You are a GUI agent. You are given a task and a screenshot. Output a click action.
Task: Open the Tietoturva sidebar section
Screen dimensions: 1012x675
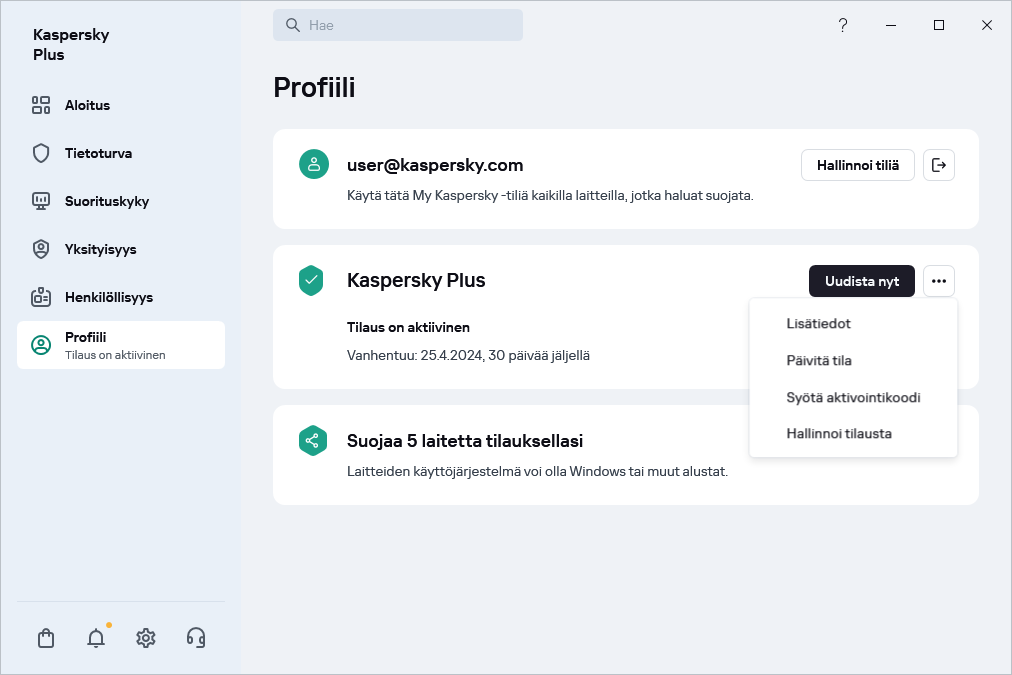pyautogui.click(x=98, y=153)
